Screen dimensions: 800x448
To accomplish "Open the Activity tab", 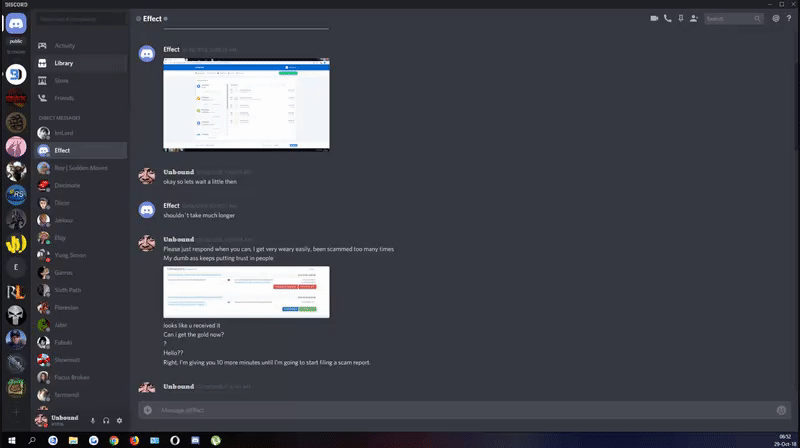I will coord(81,45).
